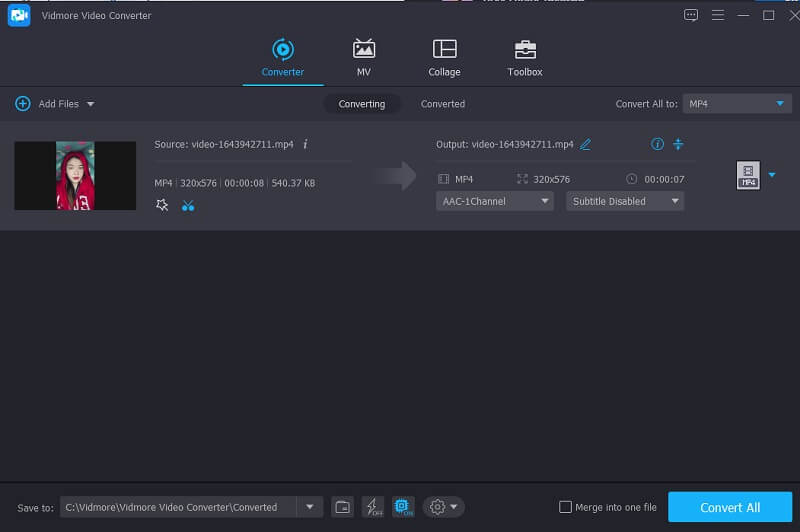Switch to the Toolbox tab
Image resolution: width=800 pixels, height=532 pixels.
[524, 58]
